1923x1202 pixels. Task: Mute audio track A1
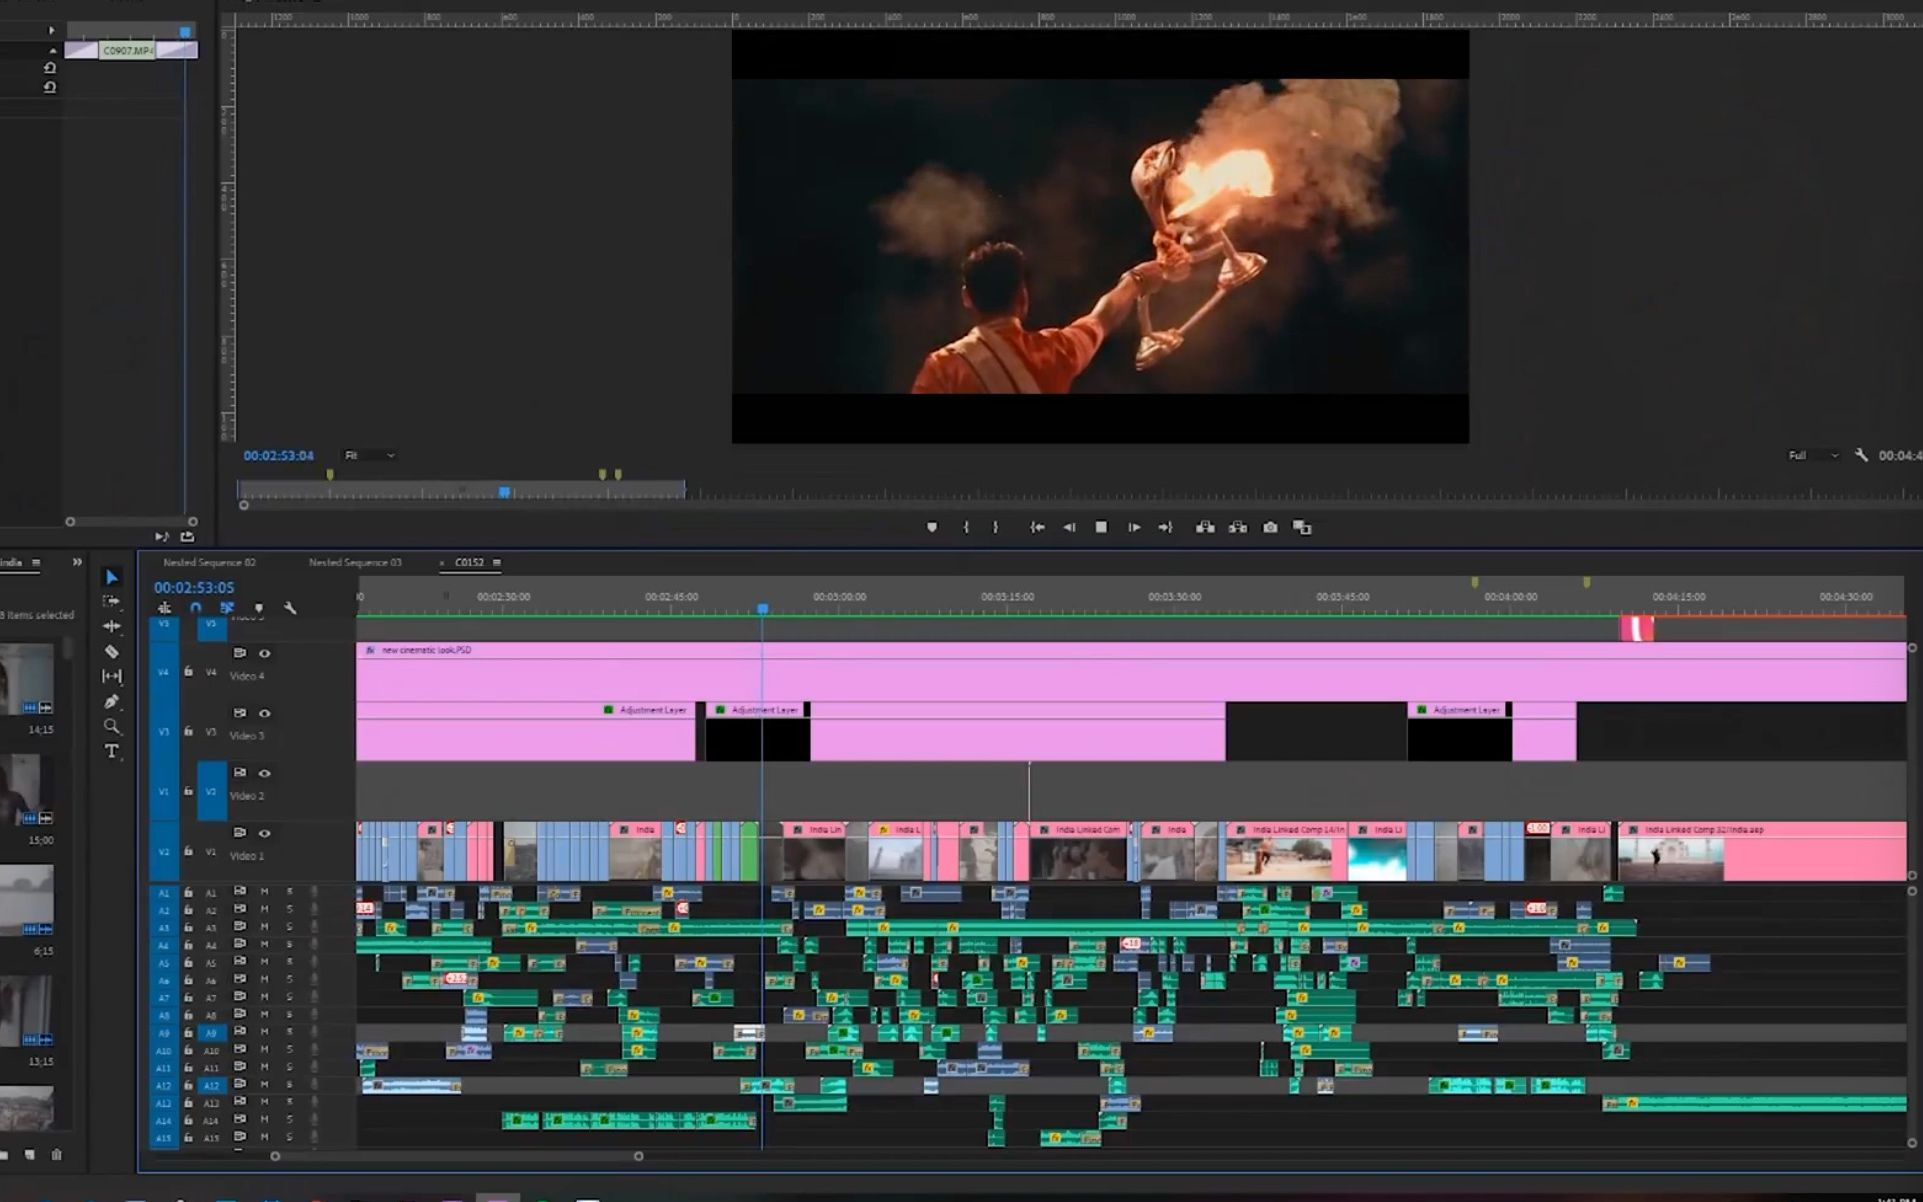click(265, 891)
